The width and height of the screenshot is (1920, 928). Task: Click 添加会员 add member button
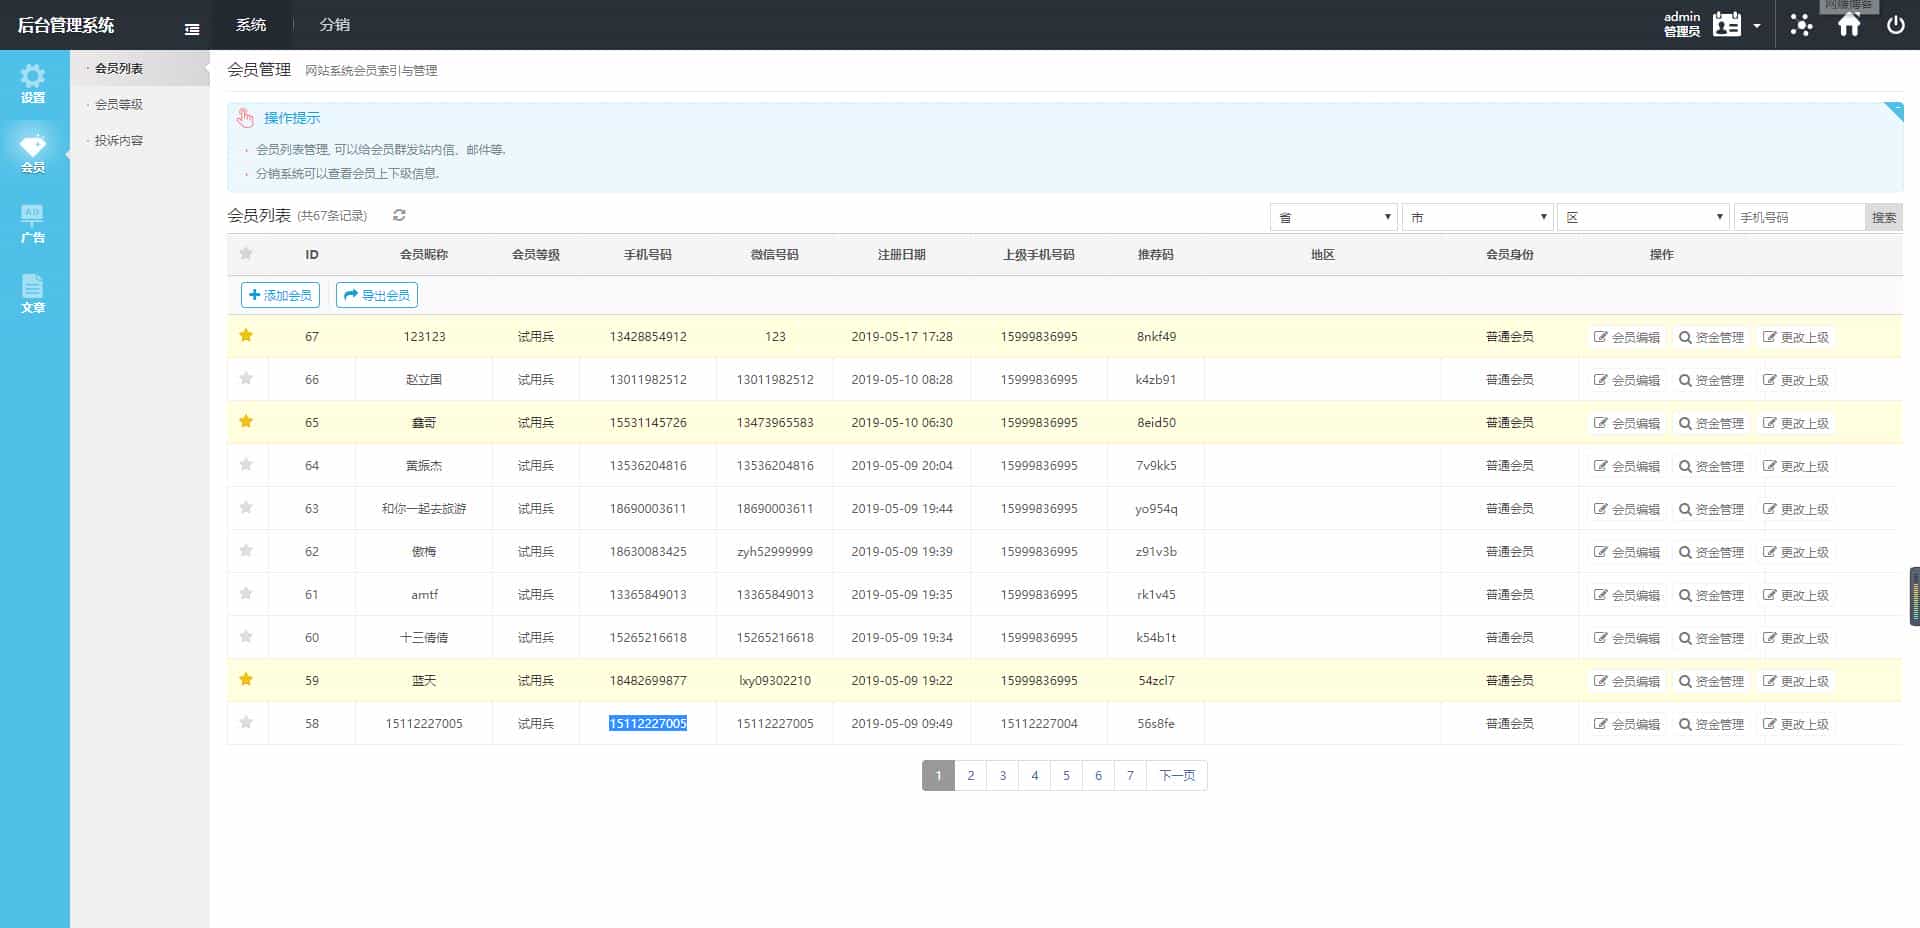pyautogui.click(x=280, y=295)
